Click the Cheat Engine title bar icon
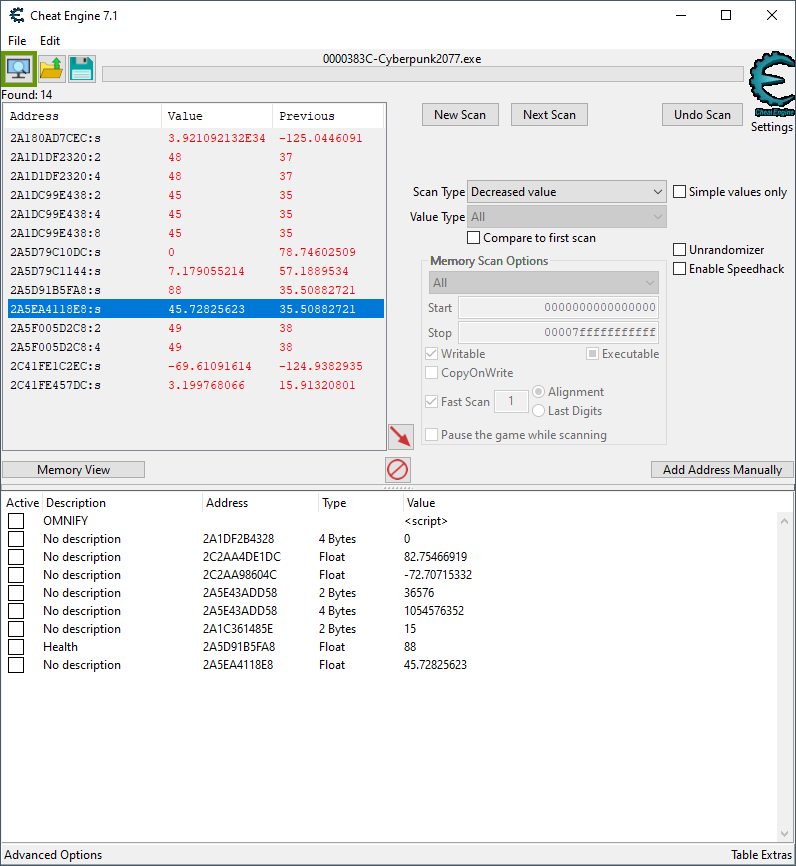 (x=17, y=15)
